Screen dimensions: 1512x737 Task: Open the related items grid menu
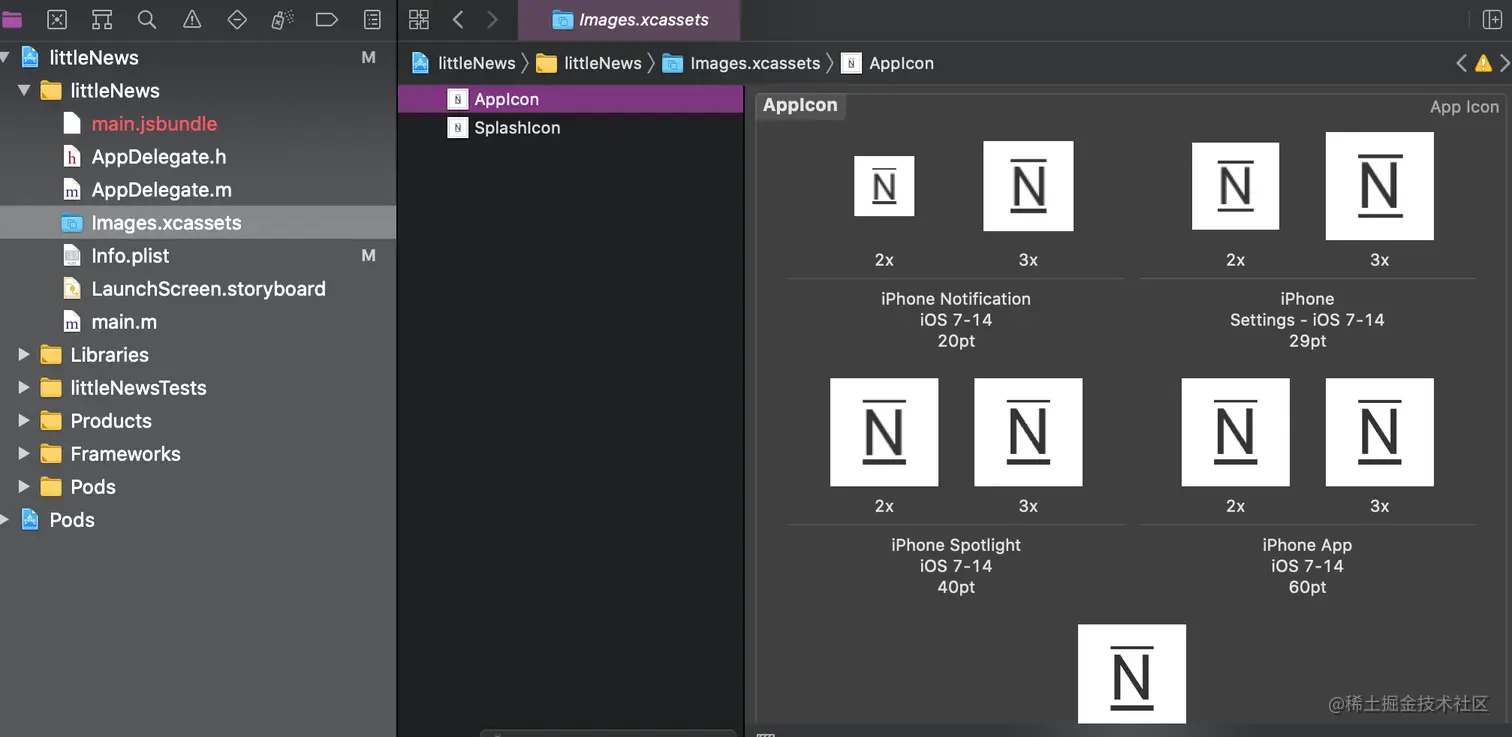pos(419,20)
